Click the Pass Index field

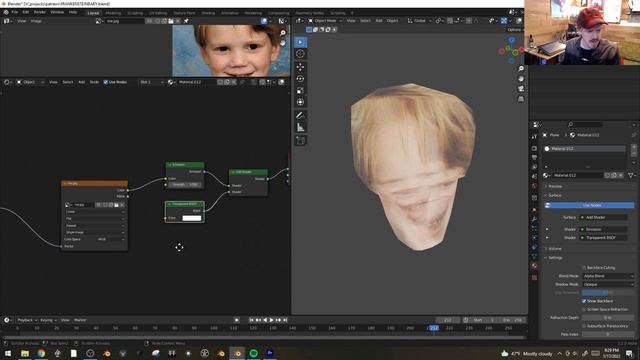pyautogui.click(x=608, y=334)
